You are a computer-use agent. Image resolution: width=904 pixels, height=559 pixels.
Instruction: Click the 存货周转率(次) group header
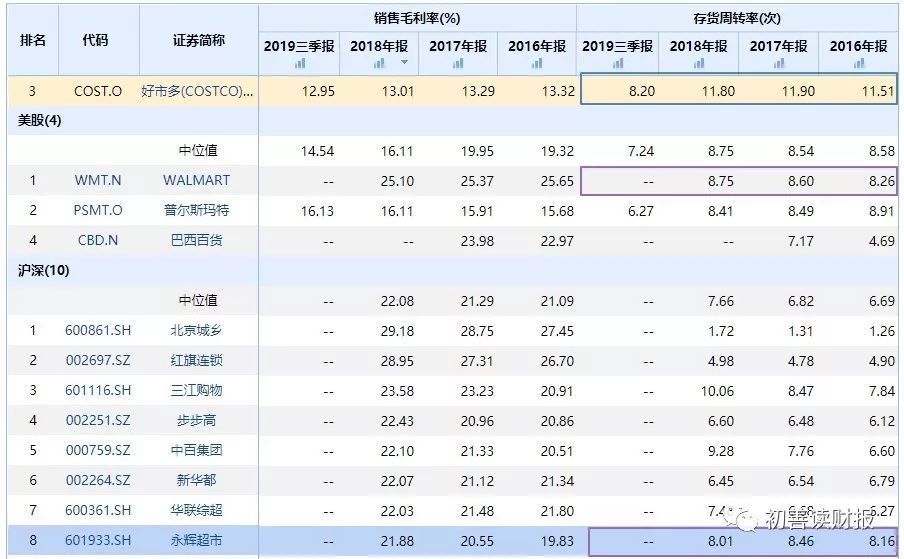click(x=737, y=18)
